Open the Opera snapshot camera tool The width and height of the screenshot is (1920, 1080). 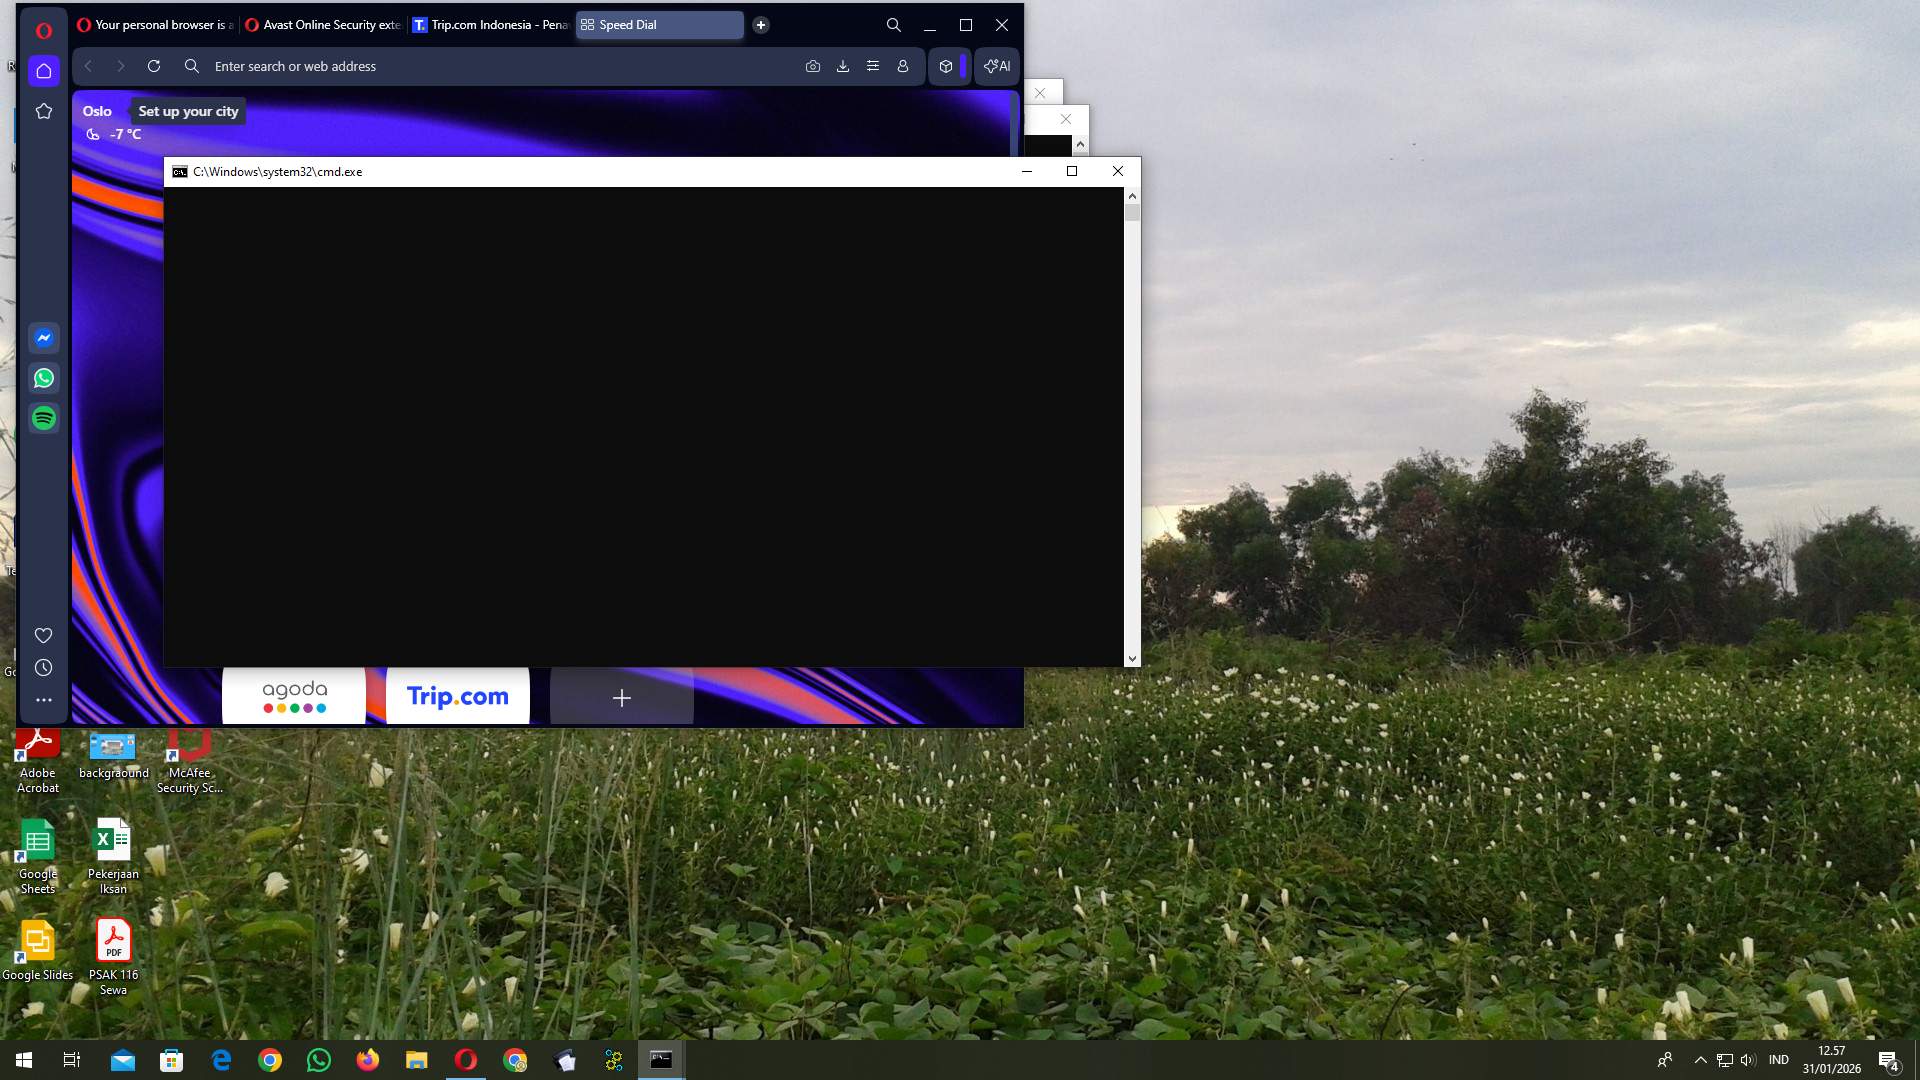[813, 66]
